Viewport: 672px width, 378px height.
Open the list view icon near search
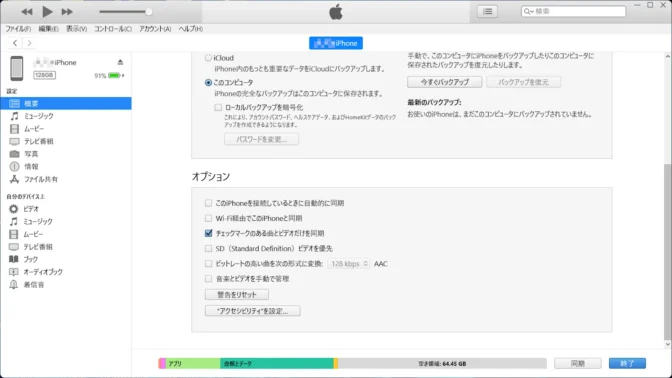[x=487, y=12]
